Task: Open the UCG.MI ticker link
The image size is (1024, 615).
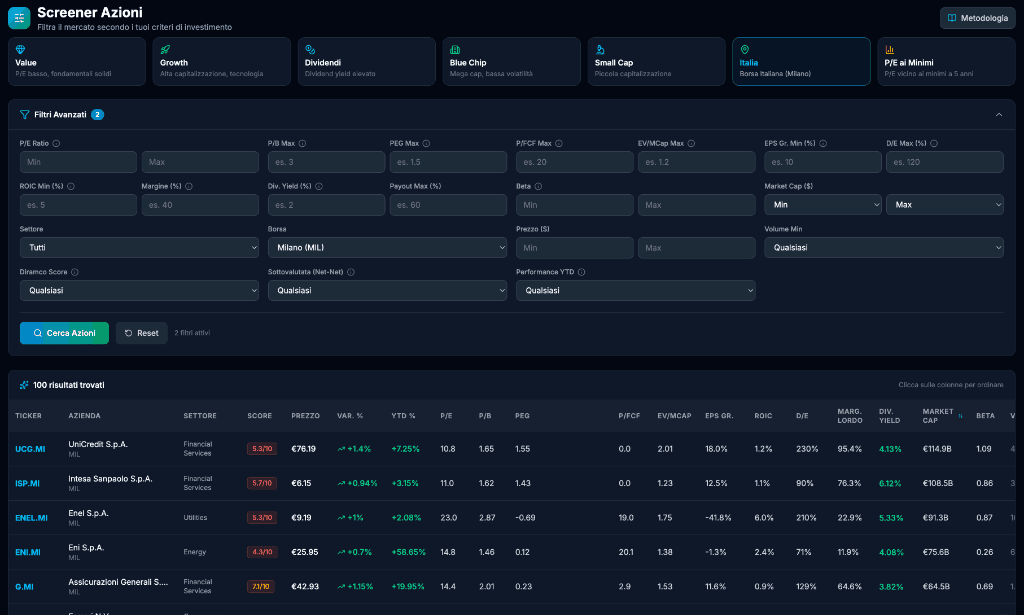Action: pos(30,449)
